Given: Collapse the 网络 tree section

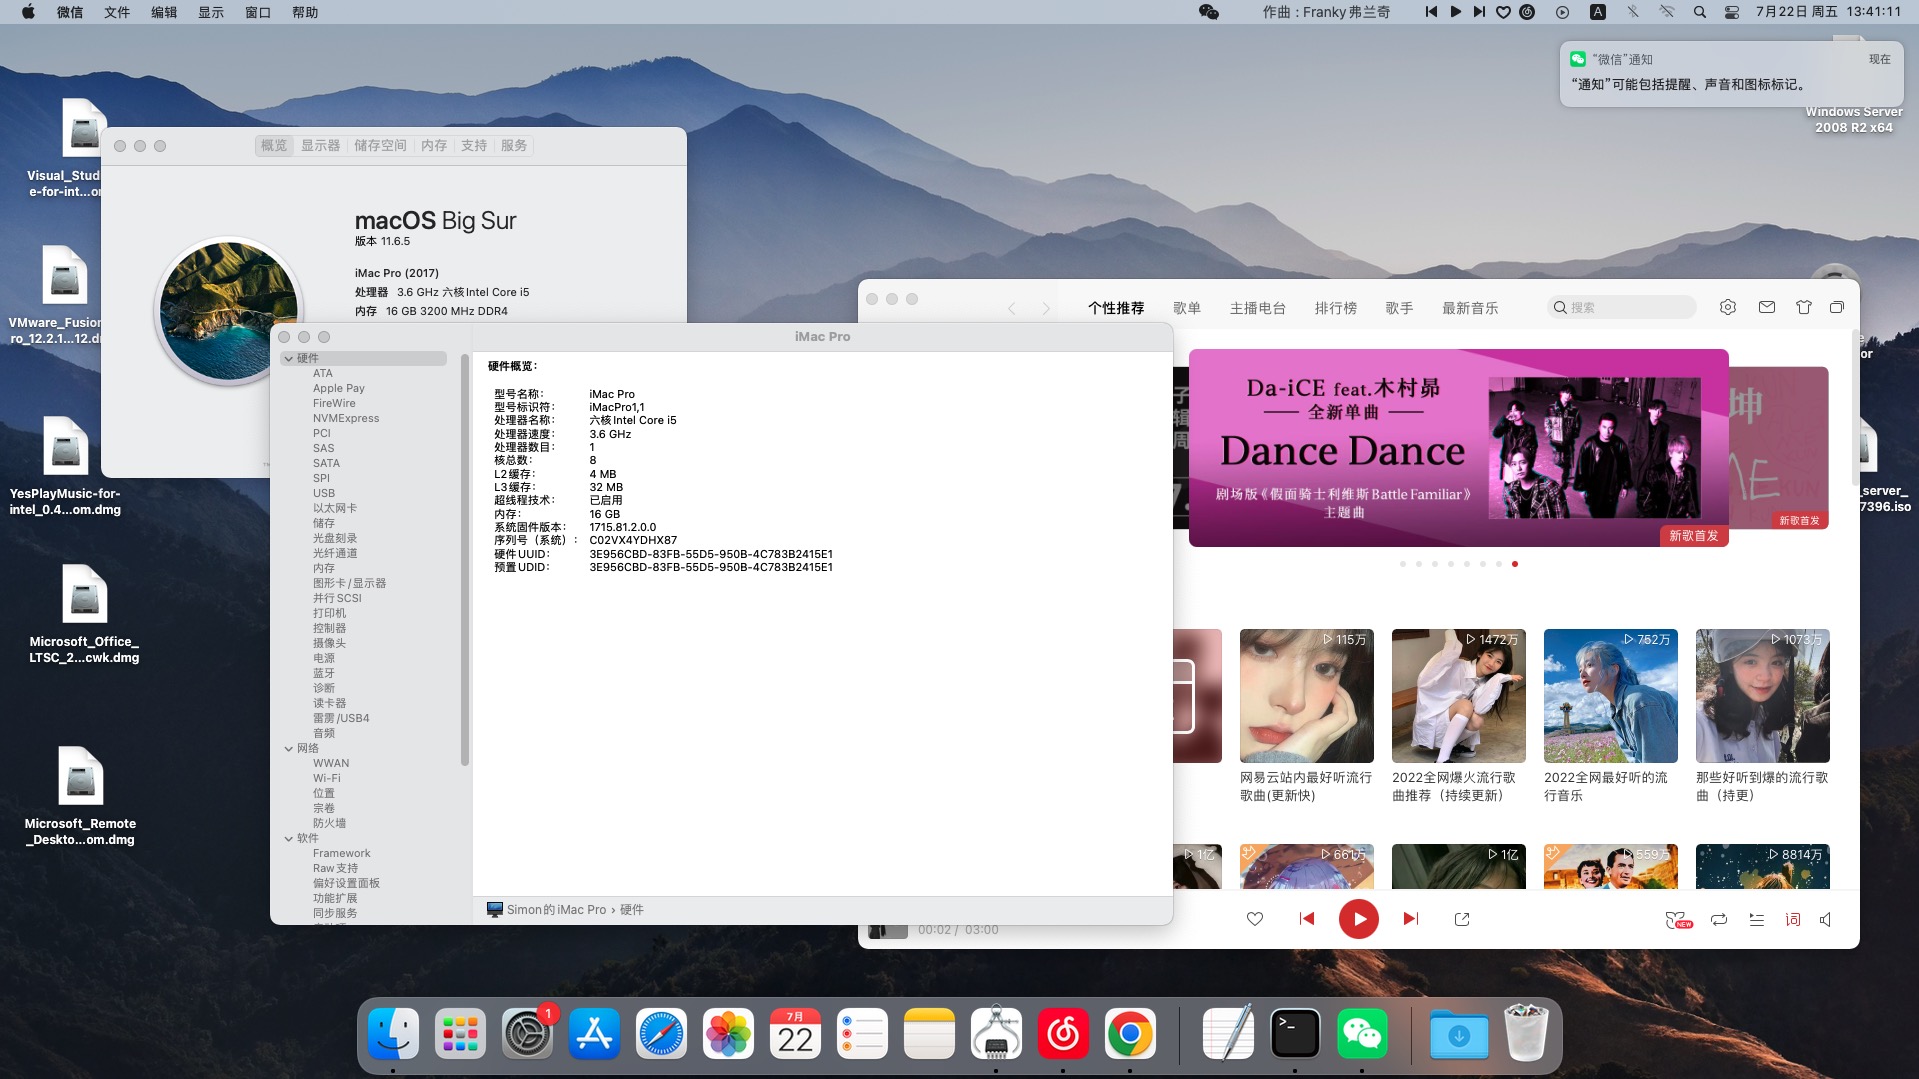Looking at the screenshot, I should coord(289,748).
